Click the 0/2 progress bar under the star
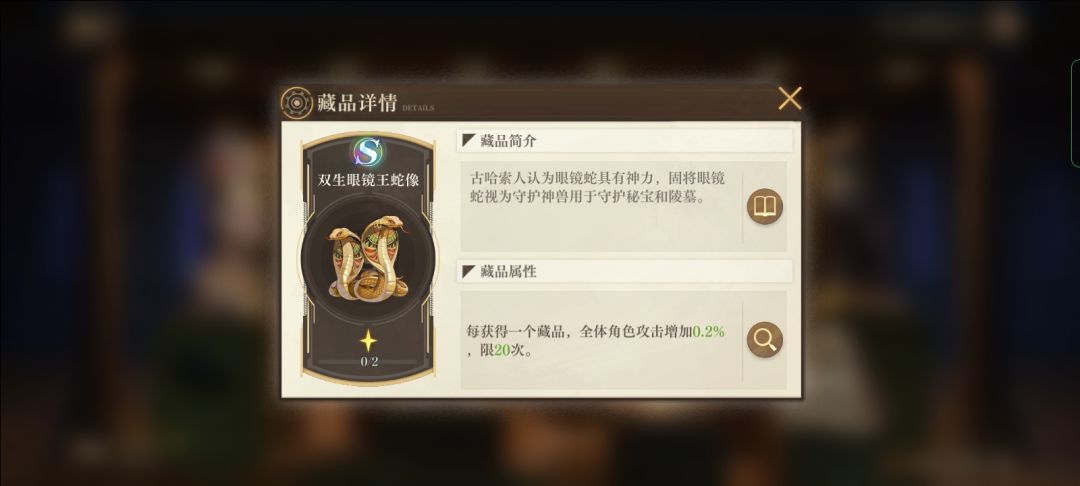 tap(368, 362)
